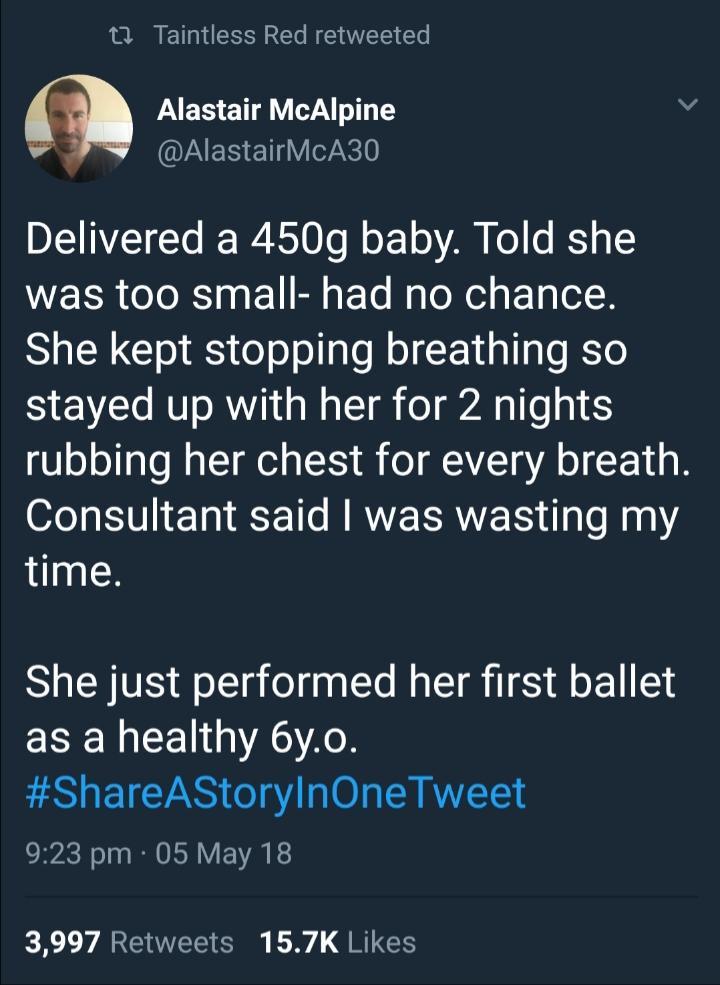This screenshot has height=985, width=720.
Task: Click the 3,997 retweet count number
Action: (x=61, y=942)
